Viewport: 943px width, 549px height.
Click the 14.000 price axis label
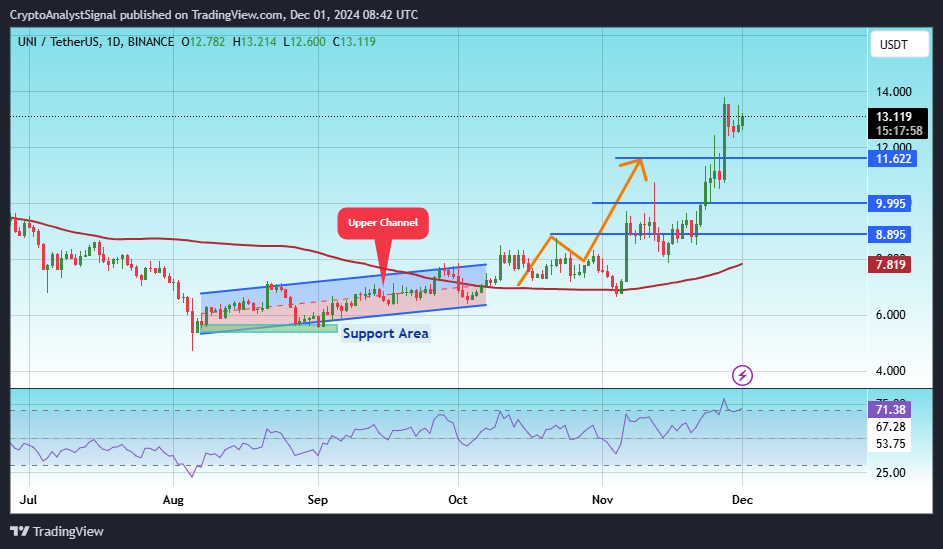click(x=894, y=92)
